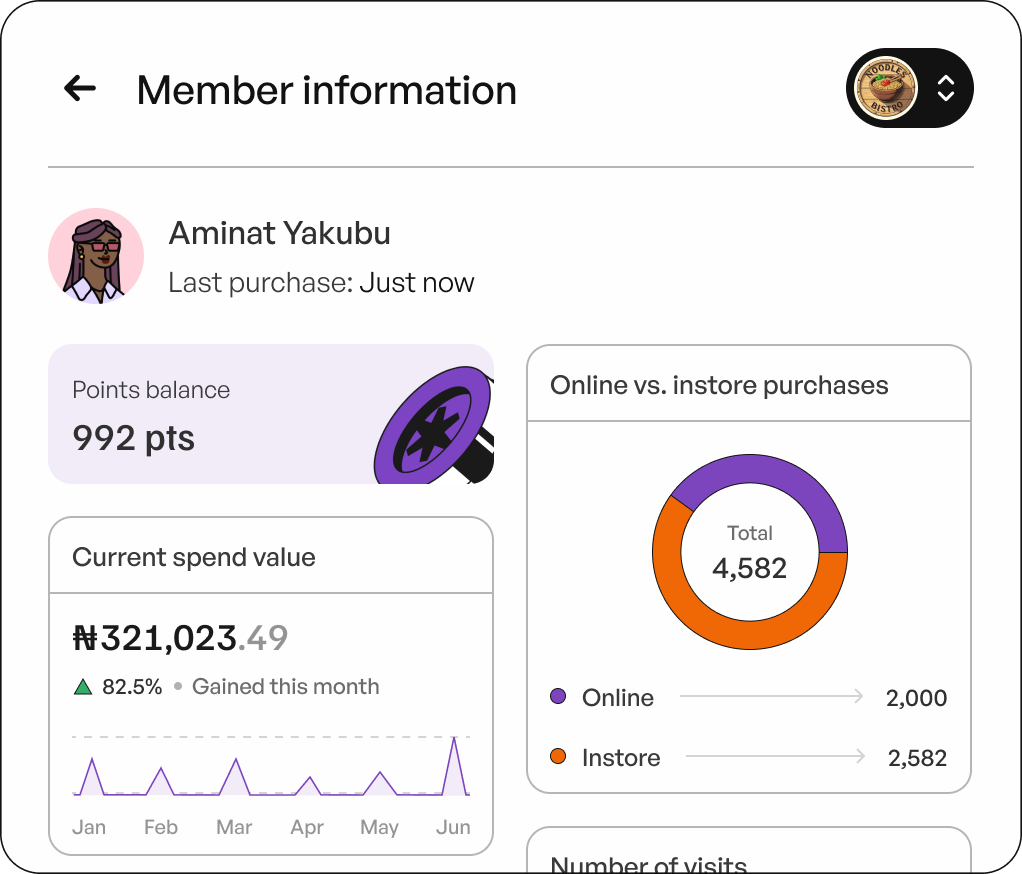
Task: Open the Noodles Bistro store logo
Action: tap(887, 88)
